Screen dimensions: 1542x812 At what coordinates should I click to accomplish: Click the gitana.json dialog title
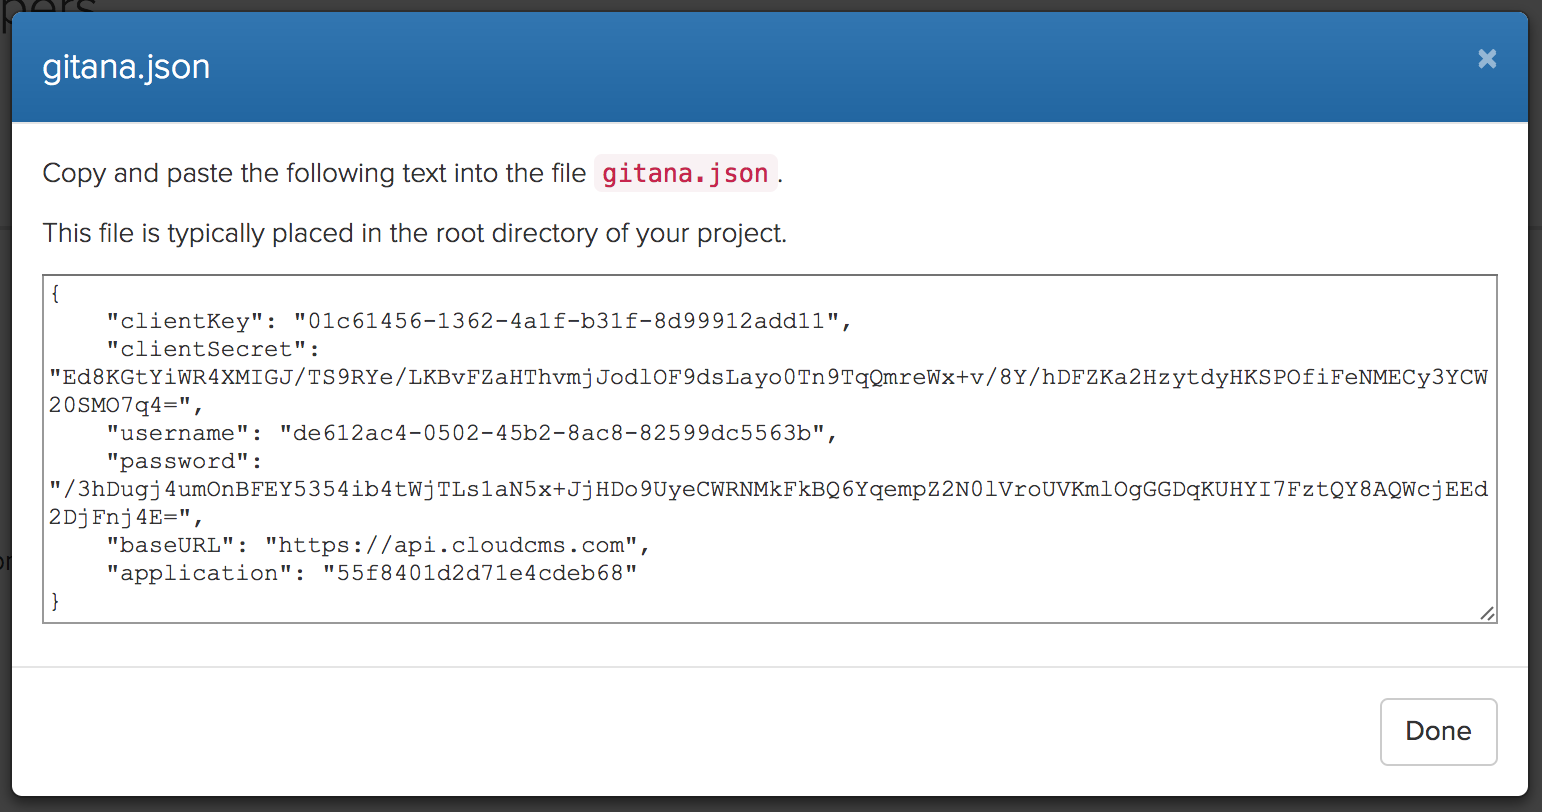coord(126,67)
